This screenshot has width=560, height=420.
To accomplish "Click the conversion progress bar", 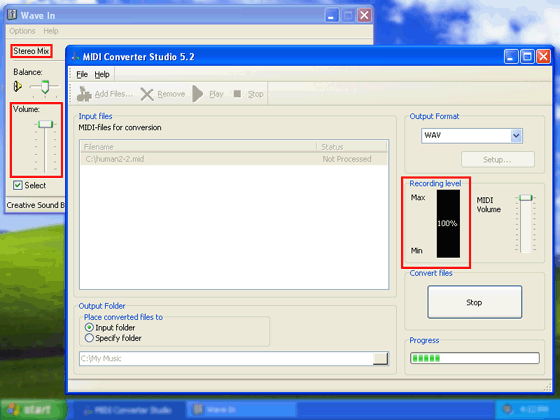I will [475, 358].
